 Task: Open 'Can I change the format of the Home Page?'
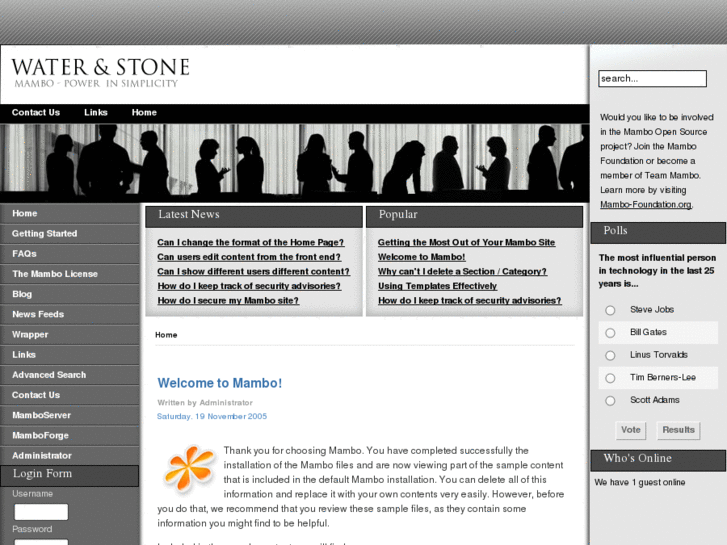(250, 242)
